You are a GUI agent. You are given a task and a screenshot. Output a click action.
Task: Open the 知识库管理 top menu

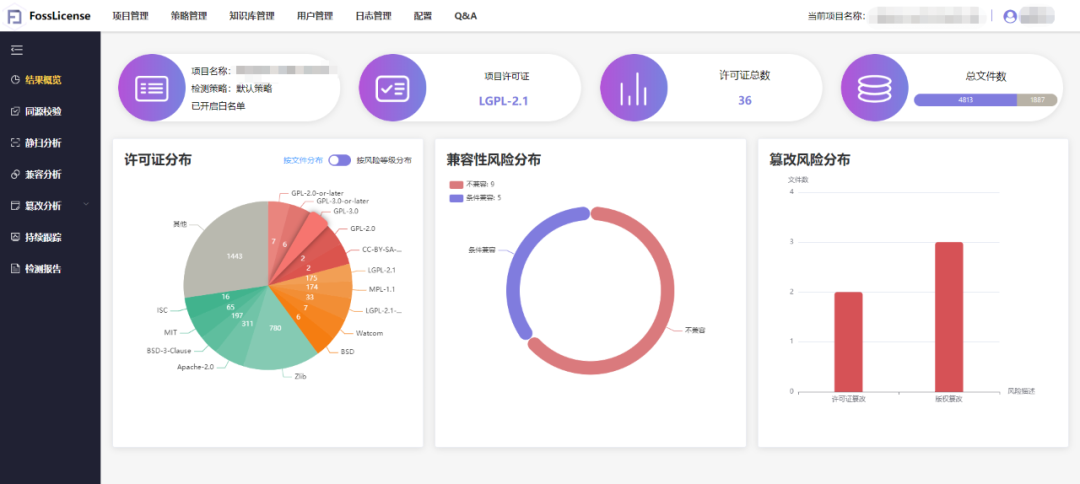(x=250, y=16)
